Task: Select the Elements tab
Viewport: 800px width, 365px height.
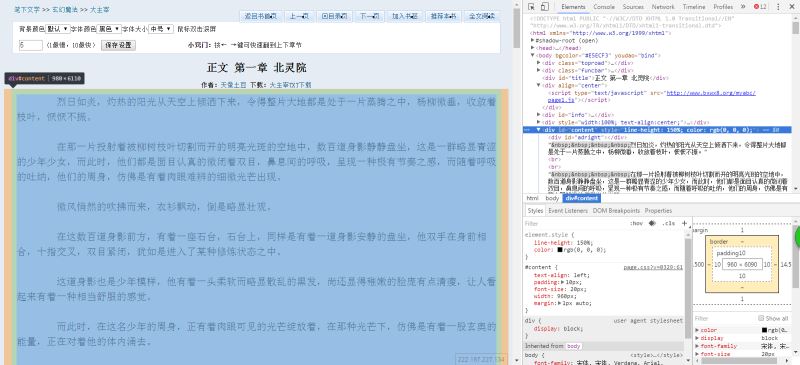Action: pyautogui.click(x=573, y=7)
